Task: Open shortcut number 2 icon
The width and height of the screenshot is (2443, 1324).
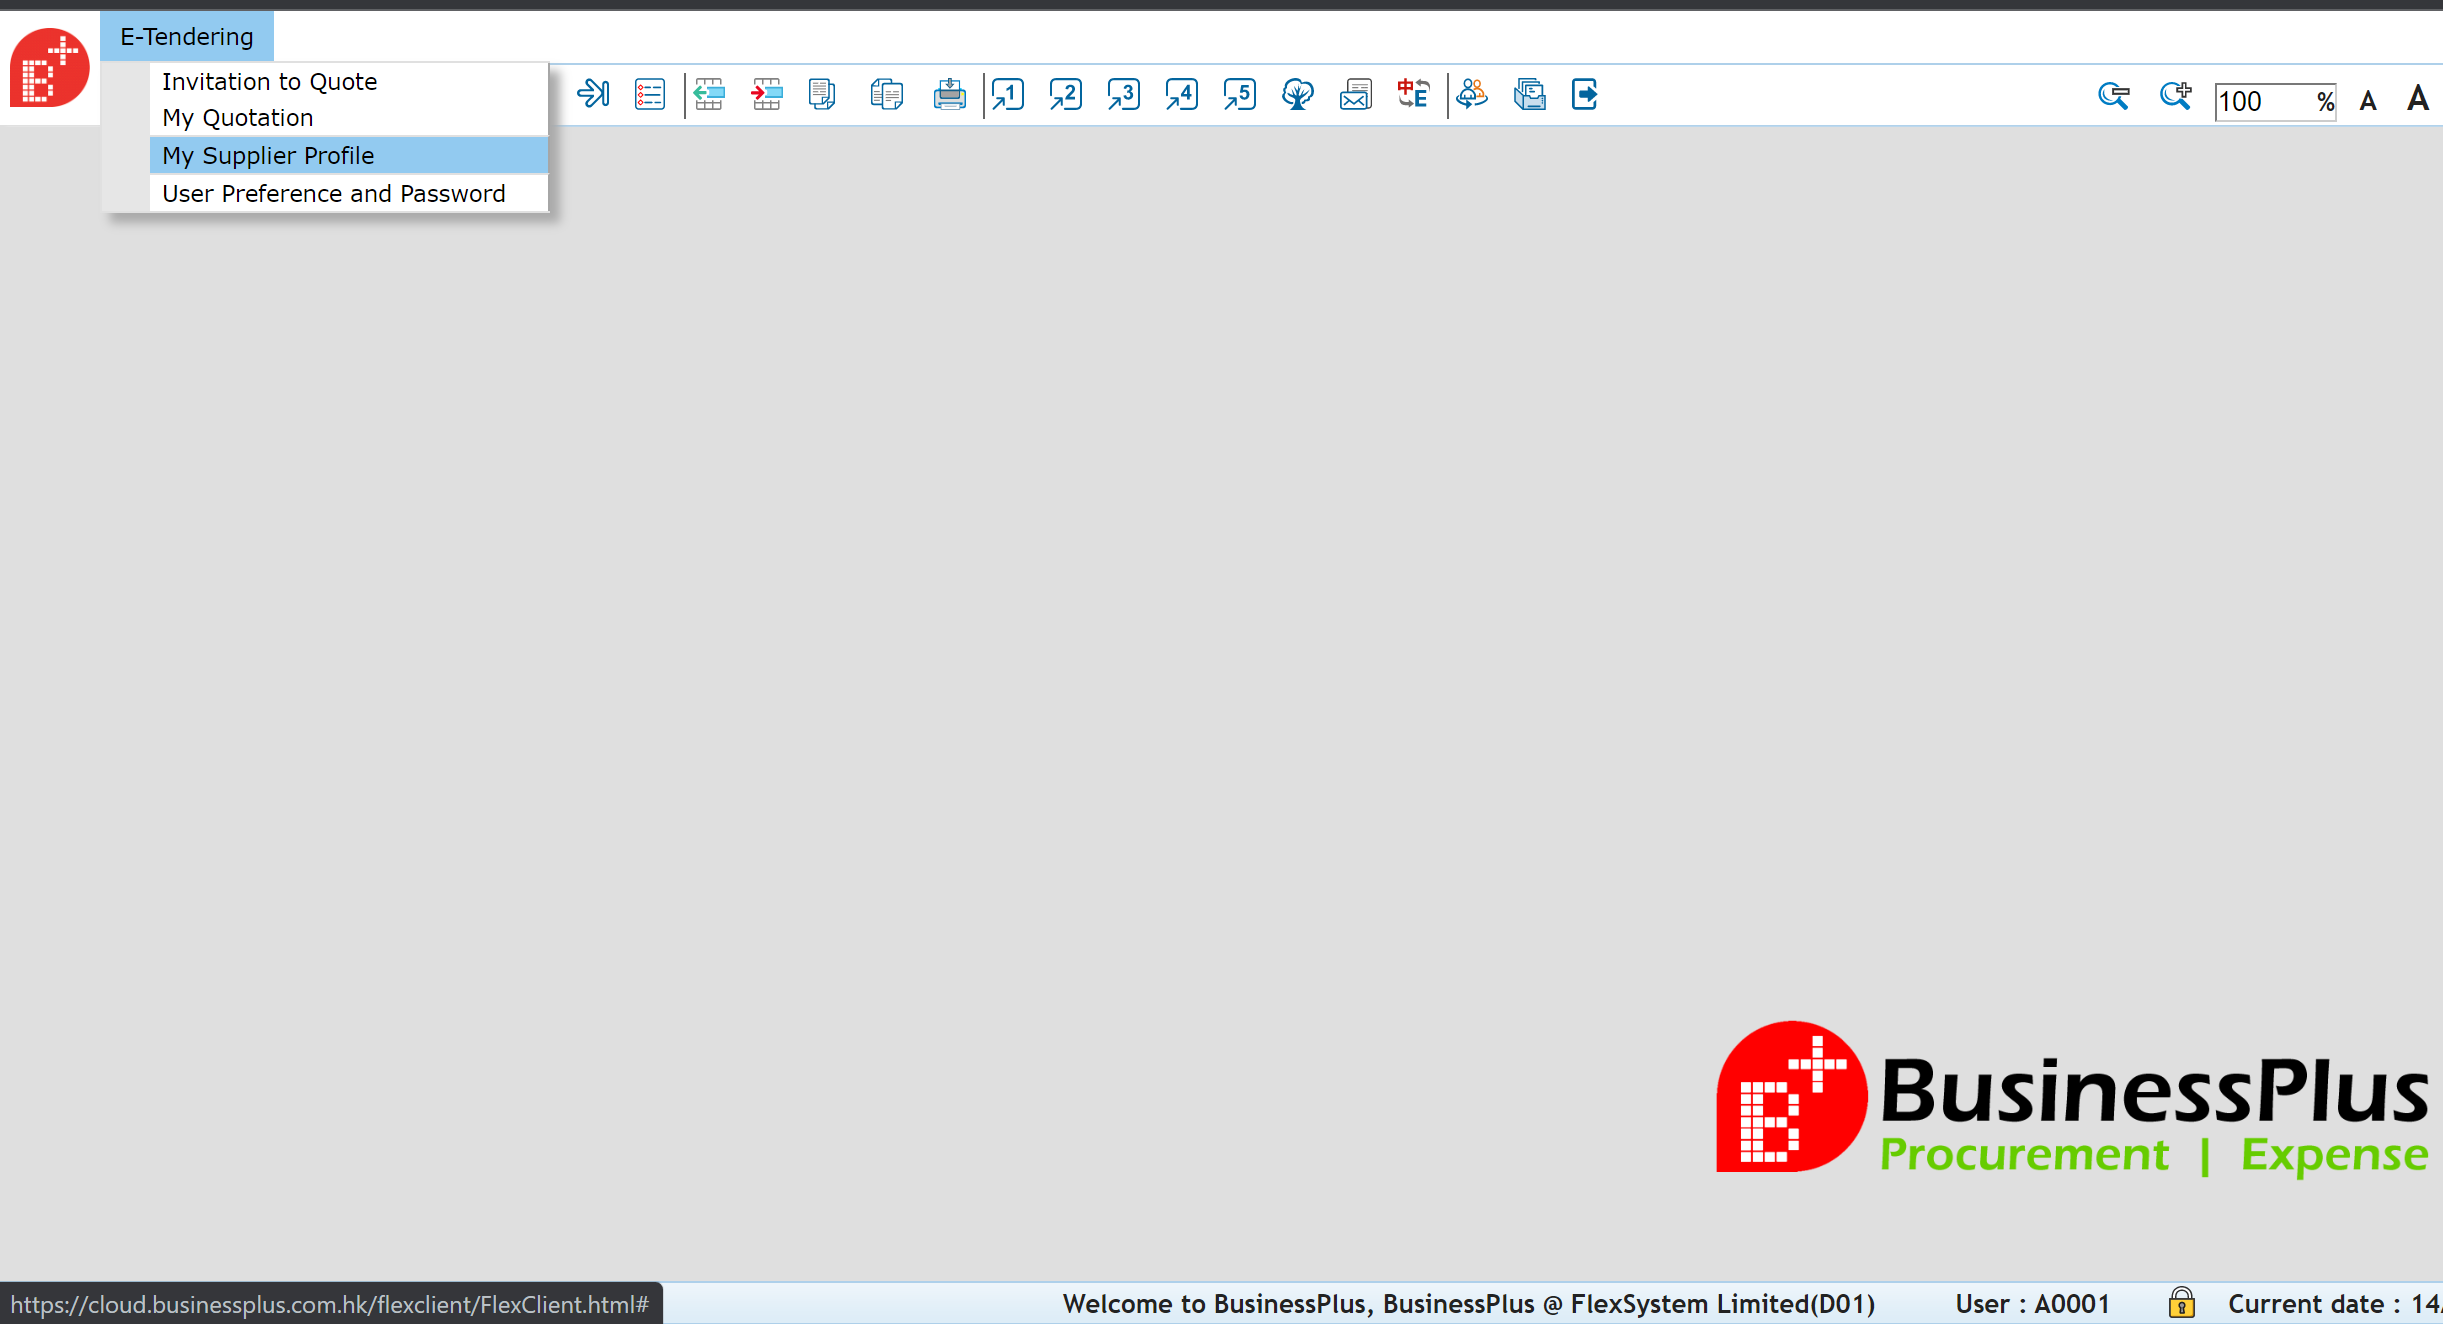Action: [x=1066, y=95]
